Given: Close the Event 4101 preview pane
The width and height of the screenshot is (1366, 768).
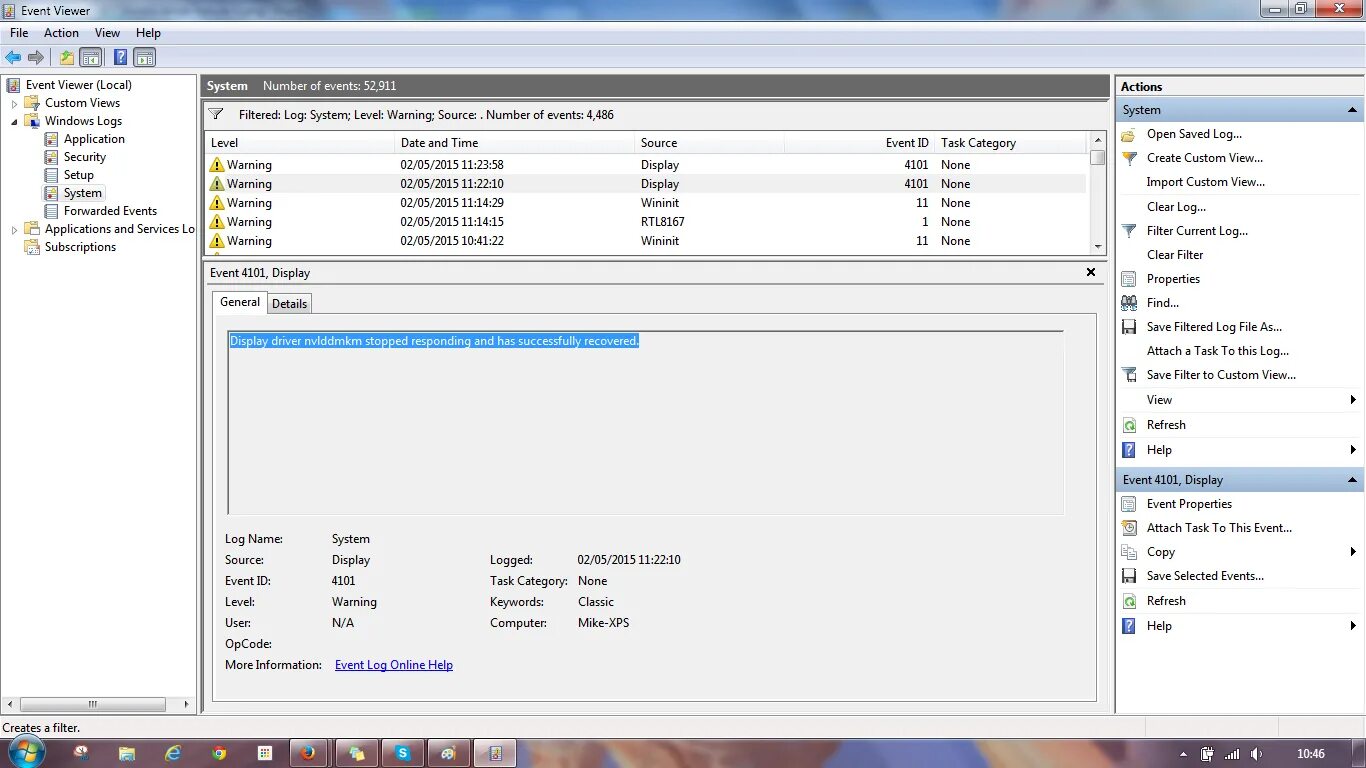Looking at the screenshot, I should [x=1091, y=272].
